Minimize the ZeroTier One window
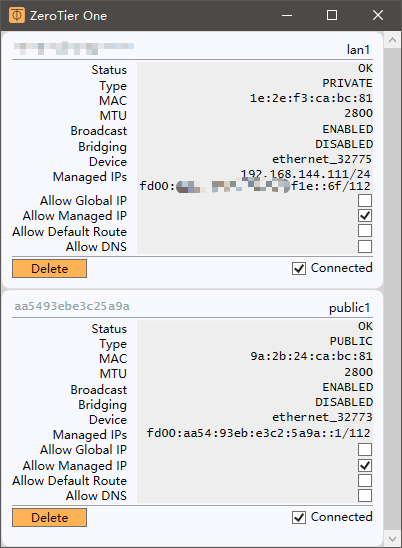The width and height of the screenshot is (402, 548). tap(287, 15)
